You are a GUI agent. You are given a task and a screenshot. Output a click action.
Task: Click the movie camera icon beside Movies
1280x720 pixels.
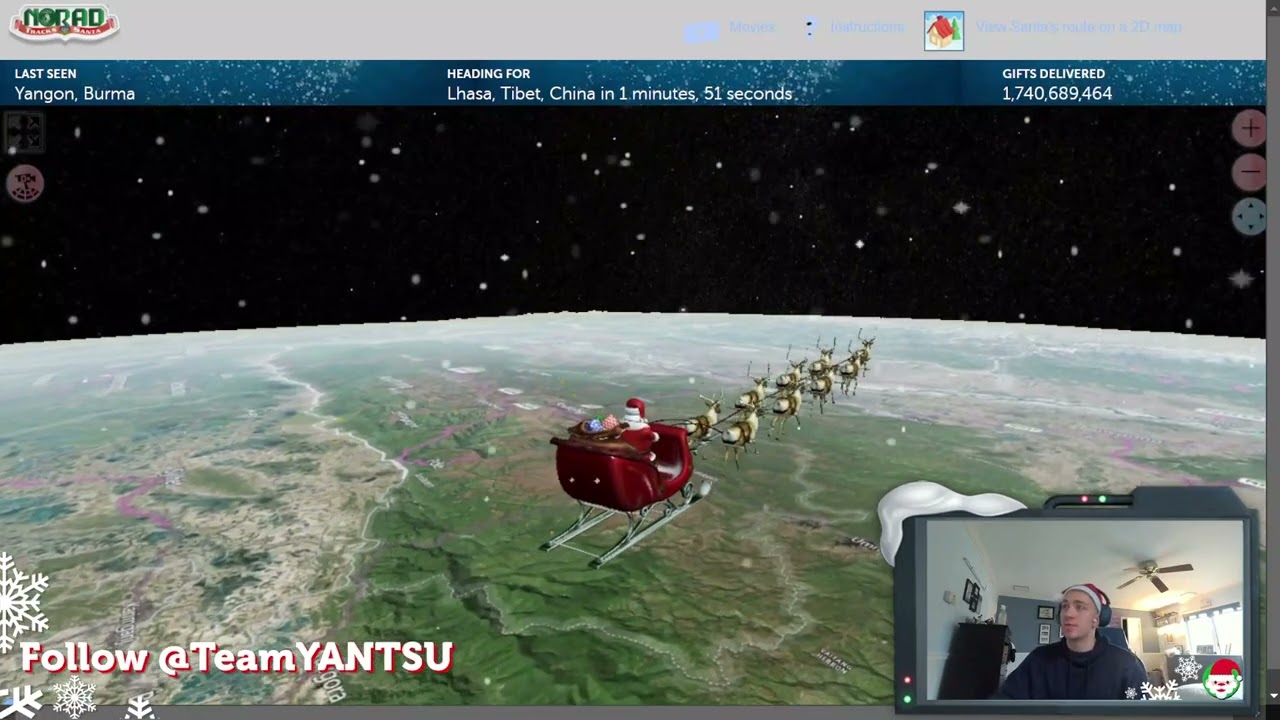click(701, 32)
